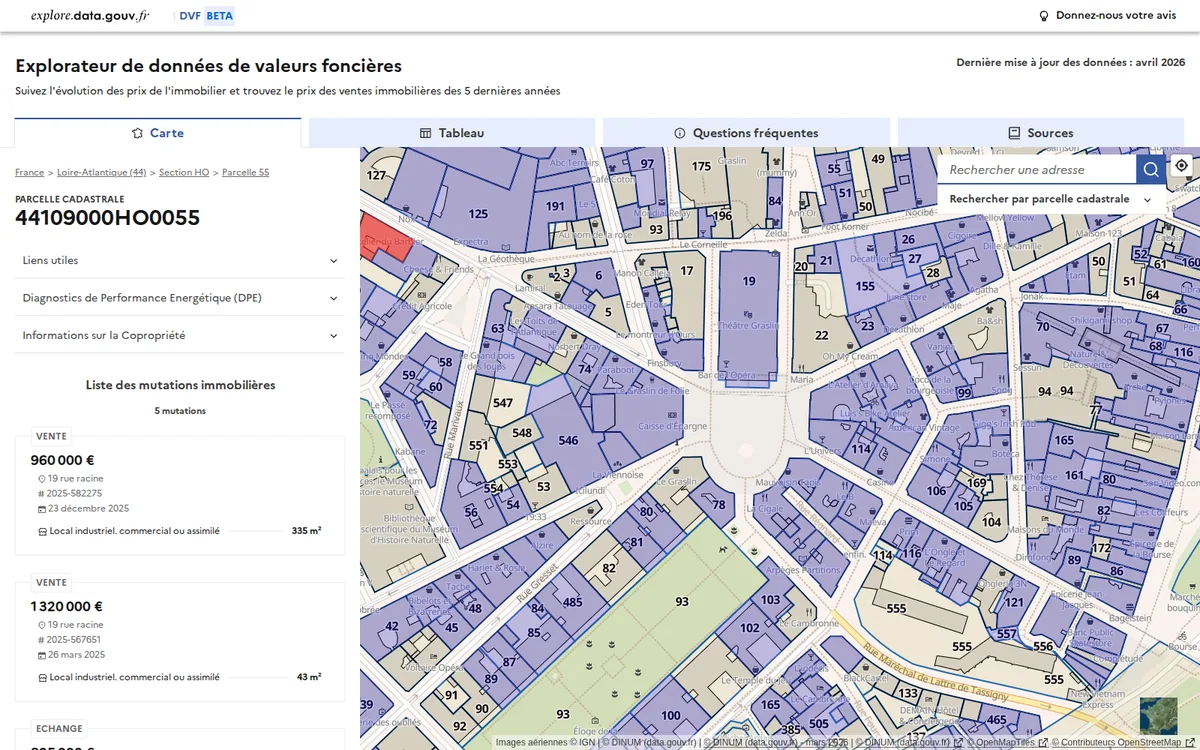Image resolution: width=1200 pixels, height=750 pixels.
Task: Click building icon in 43 m² row
Action: [42, 677]
